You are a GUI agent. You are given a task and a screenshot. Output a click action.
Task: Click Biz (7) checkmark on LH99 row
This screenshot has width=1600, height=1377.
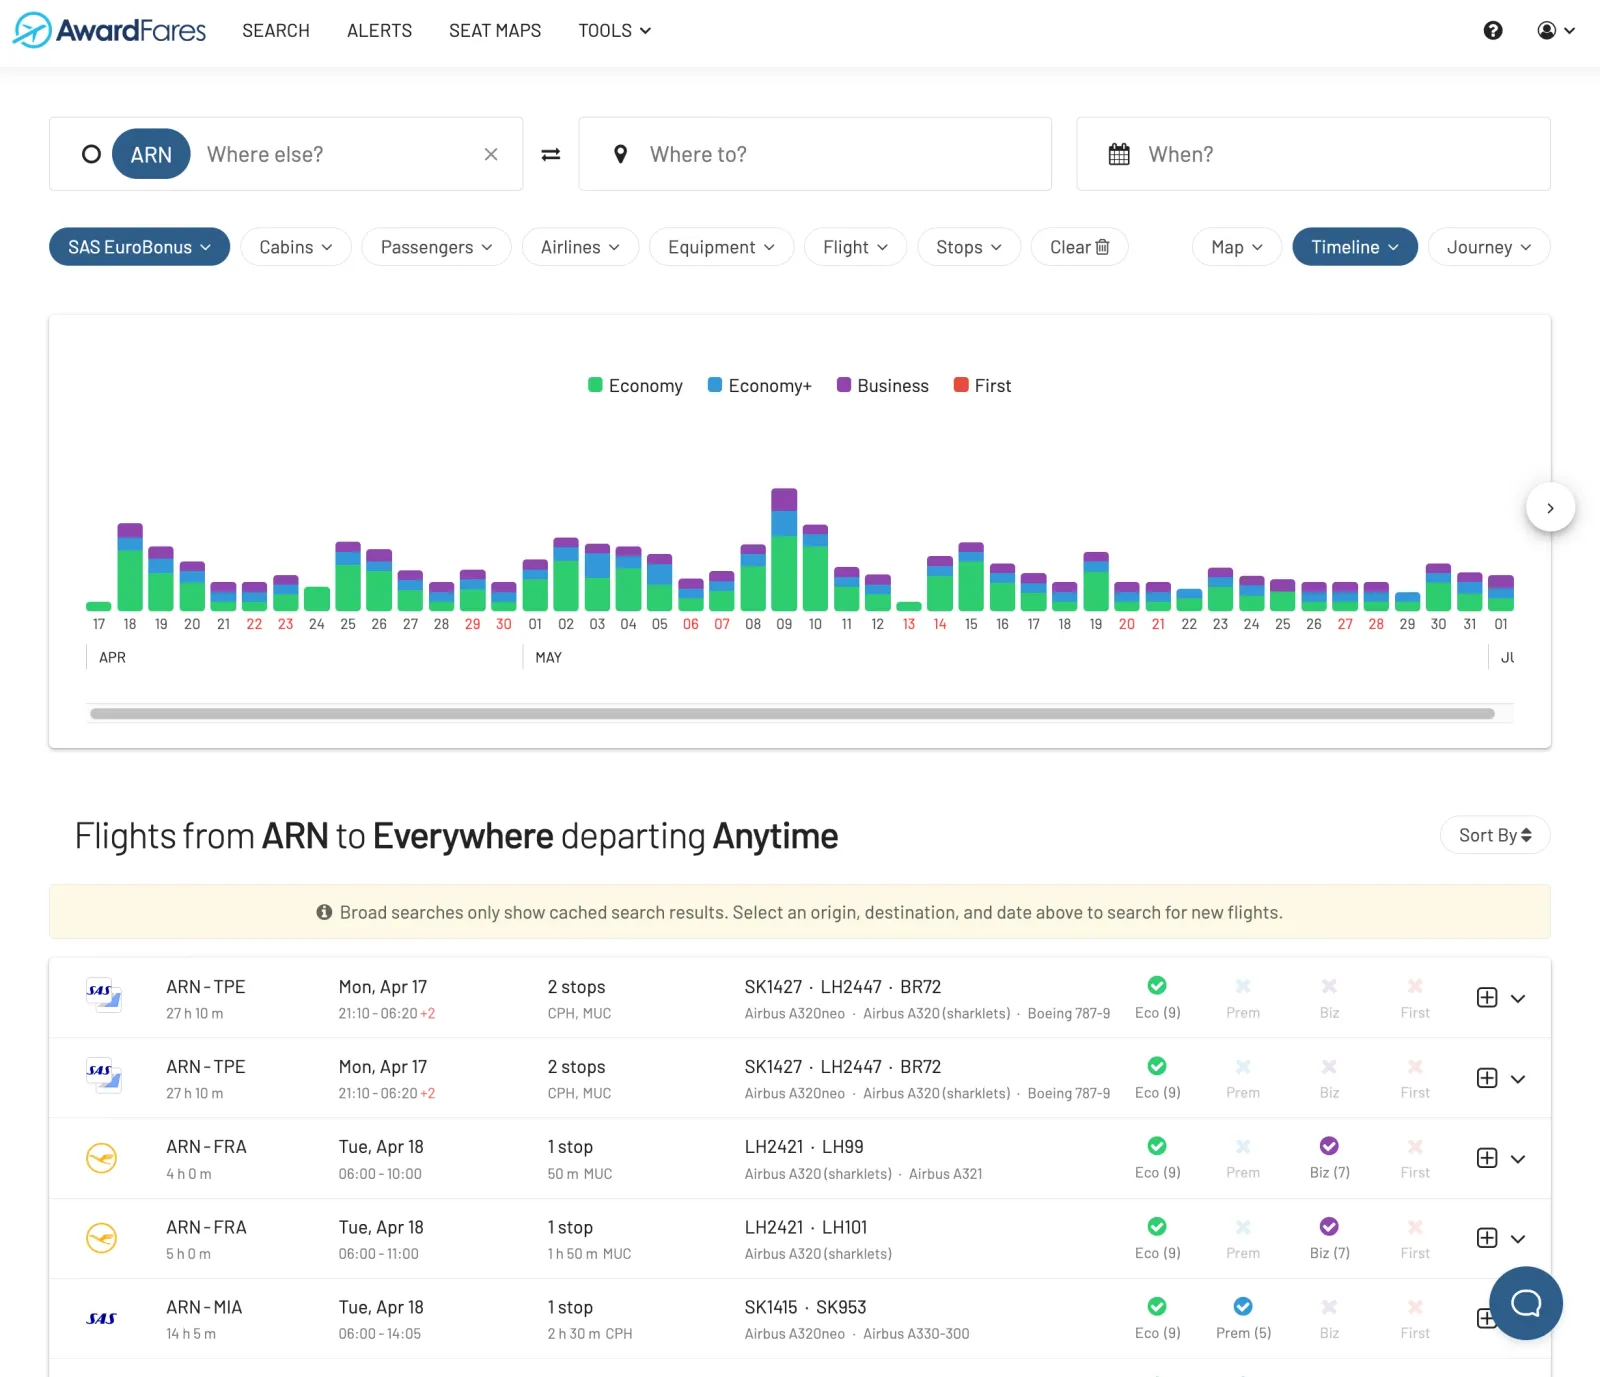[1329, 1146]
